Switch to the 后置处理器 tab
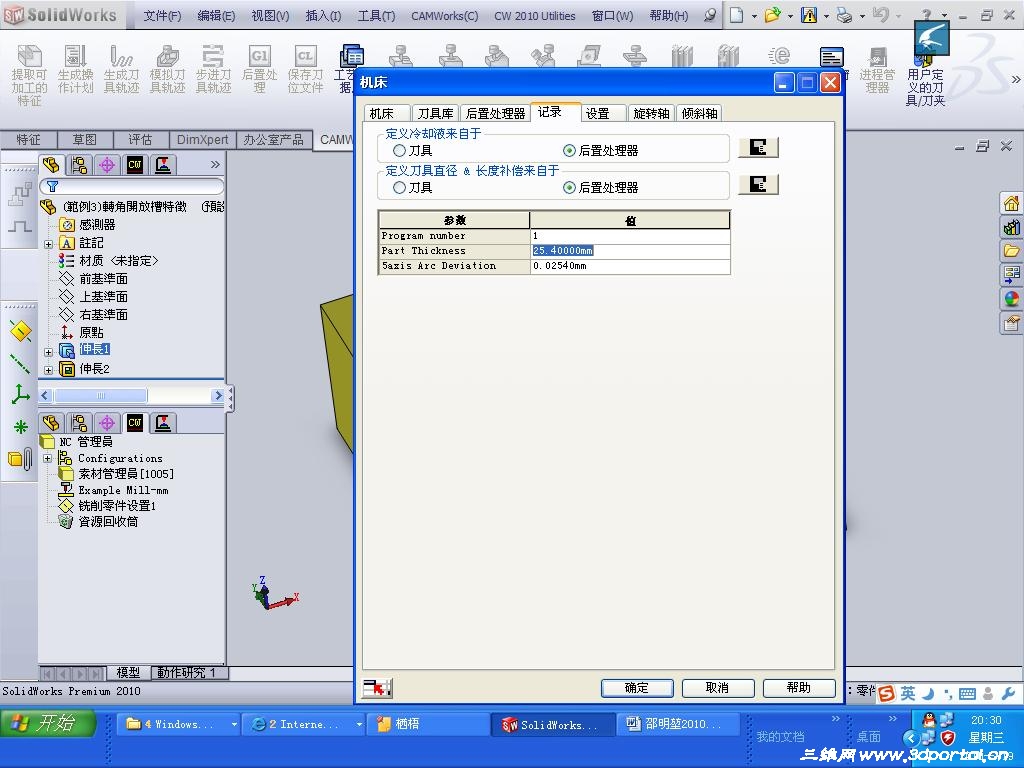The width and height of the screenshot is (1024, 768). point(495,114)
